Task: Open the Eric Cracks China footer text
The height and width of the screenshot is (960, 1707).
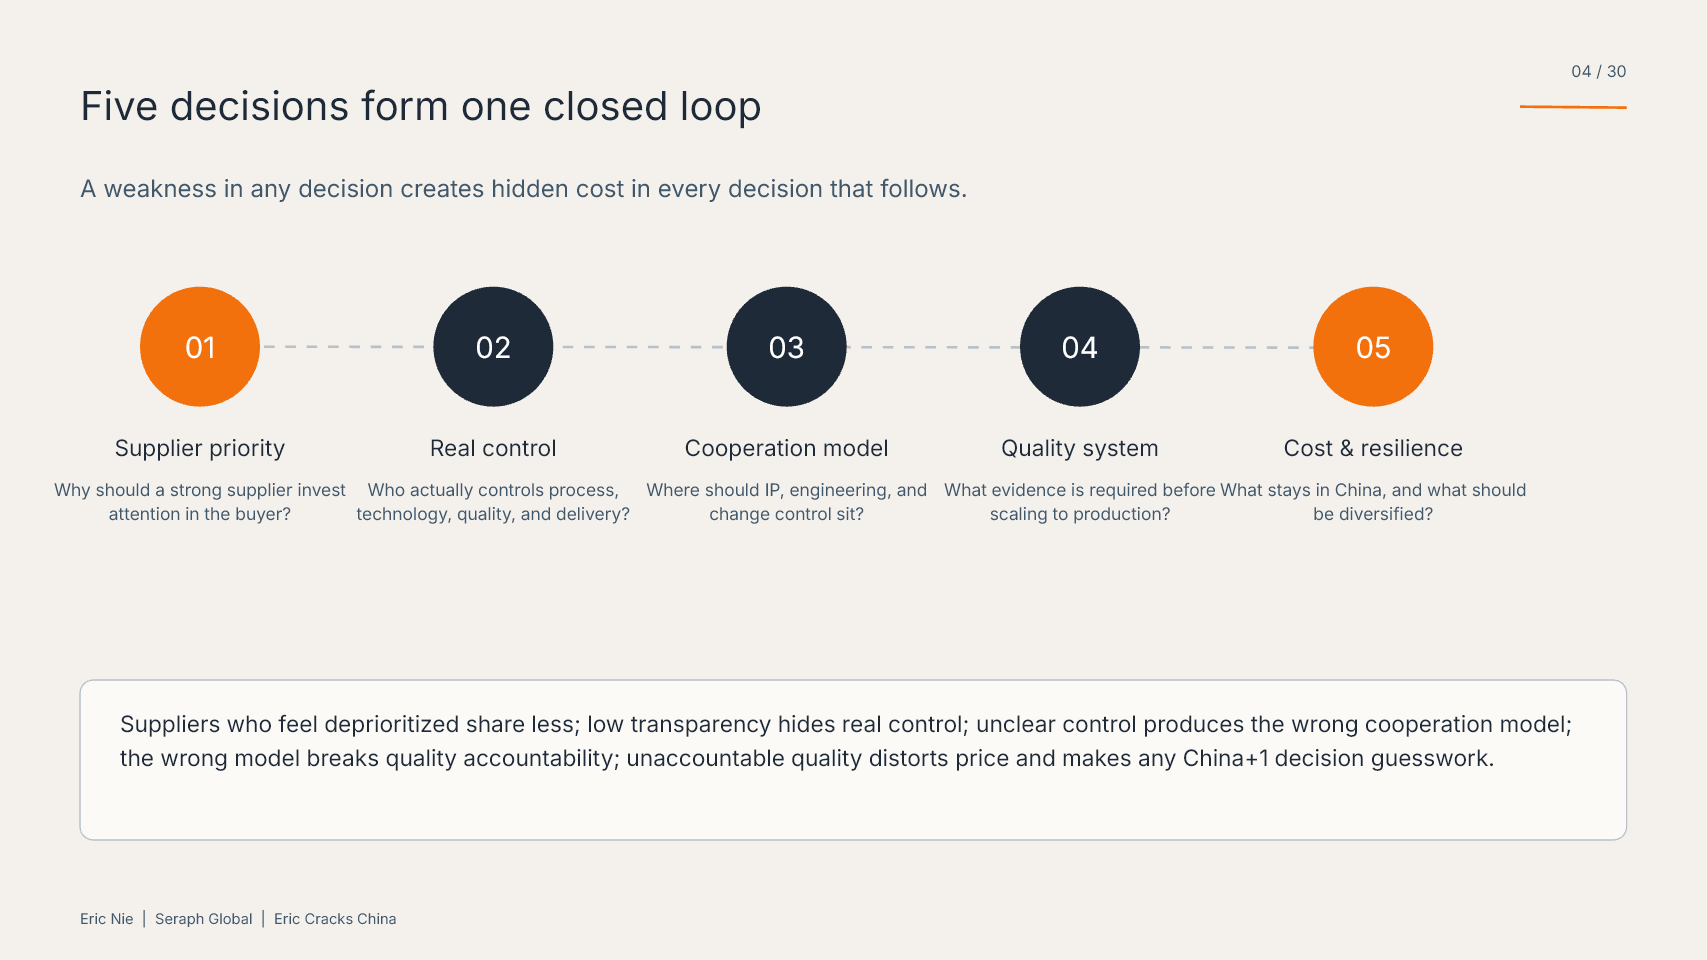Action: click(x=335, y=919)
